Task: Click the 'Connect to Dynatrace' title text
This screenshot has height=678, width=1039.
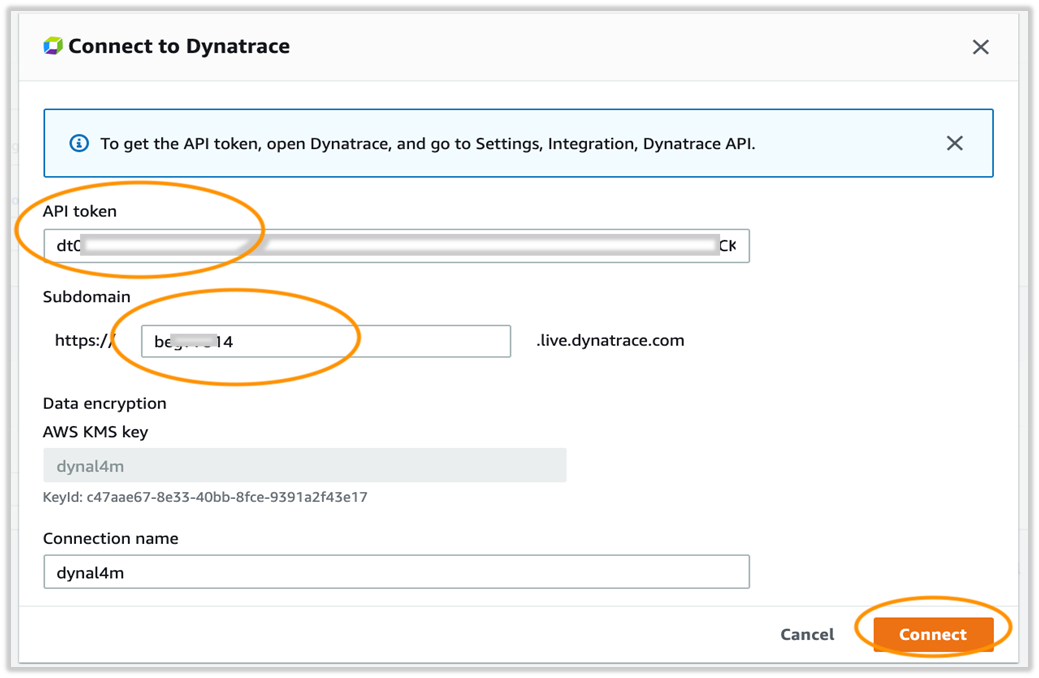Action: click(x=179, y=46)
